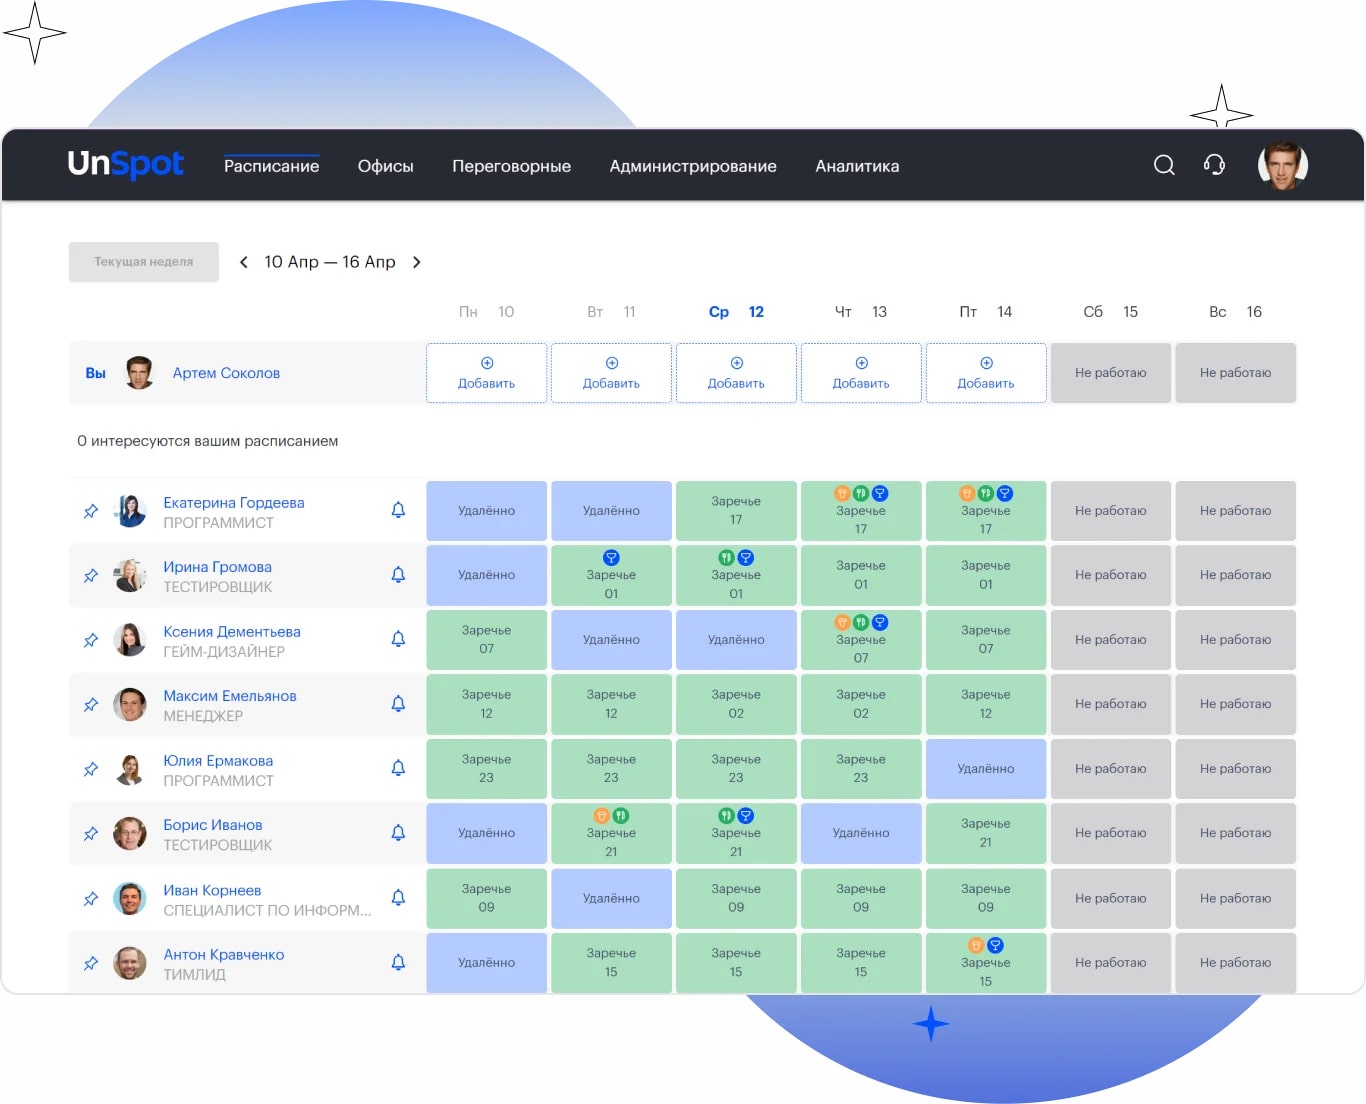Toggle notification bell for Юлия Ермакова
This screenshot has width=1366, height=1104.
(x=398, y=768)
